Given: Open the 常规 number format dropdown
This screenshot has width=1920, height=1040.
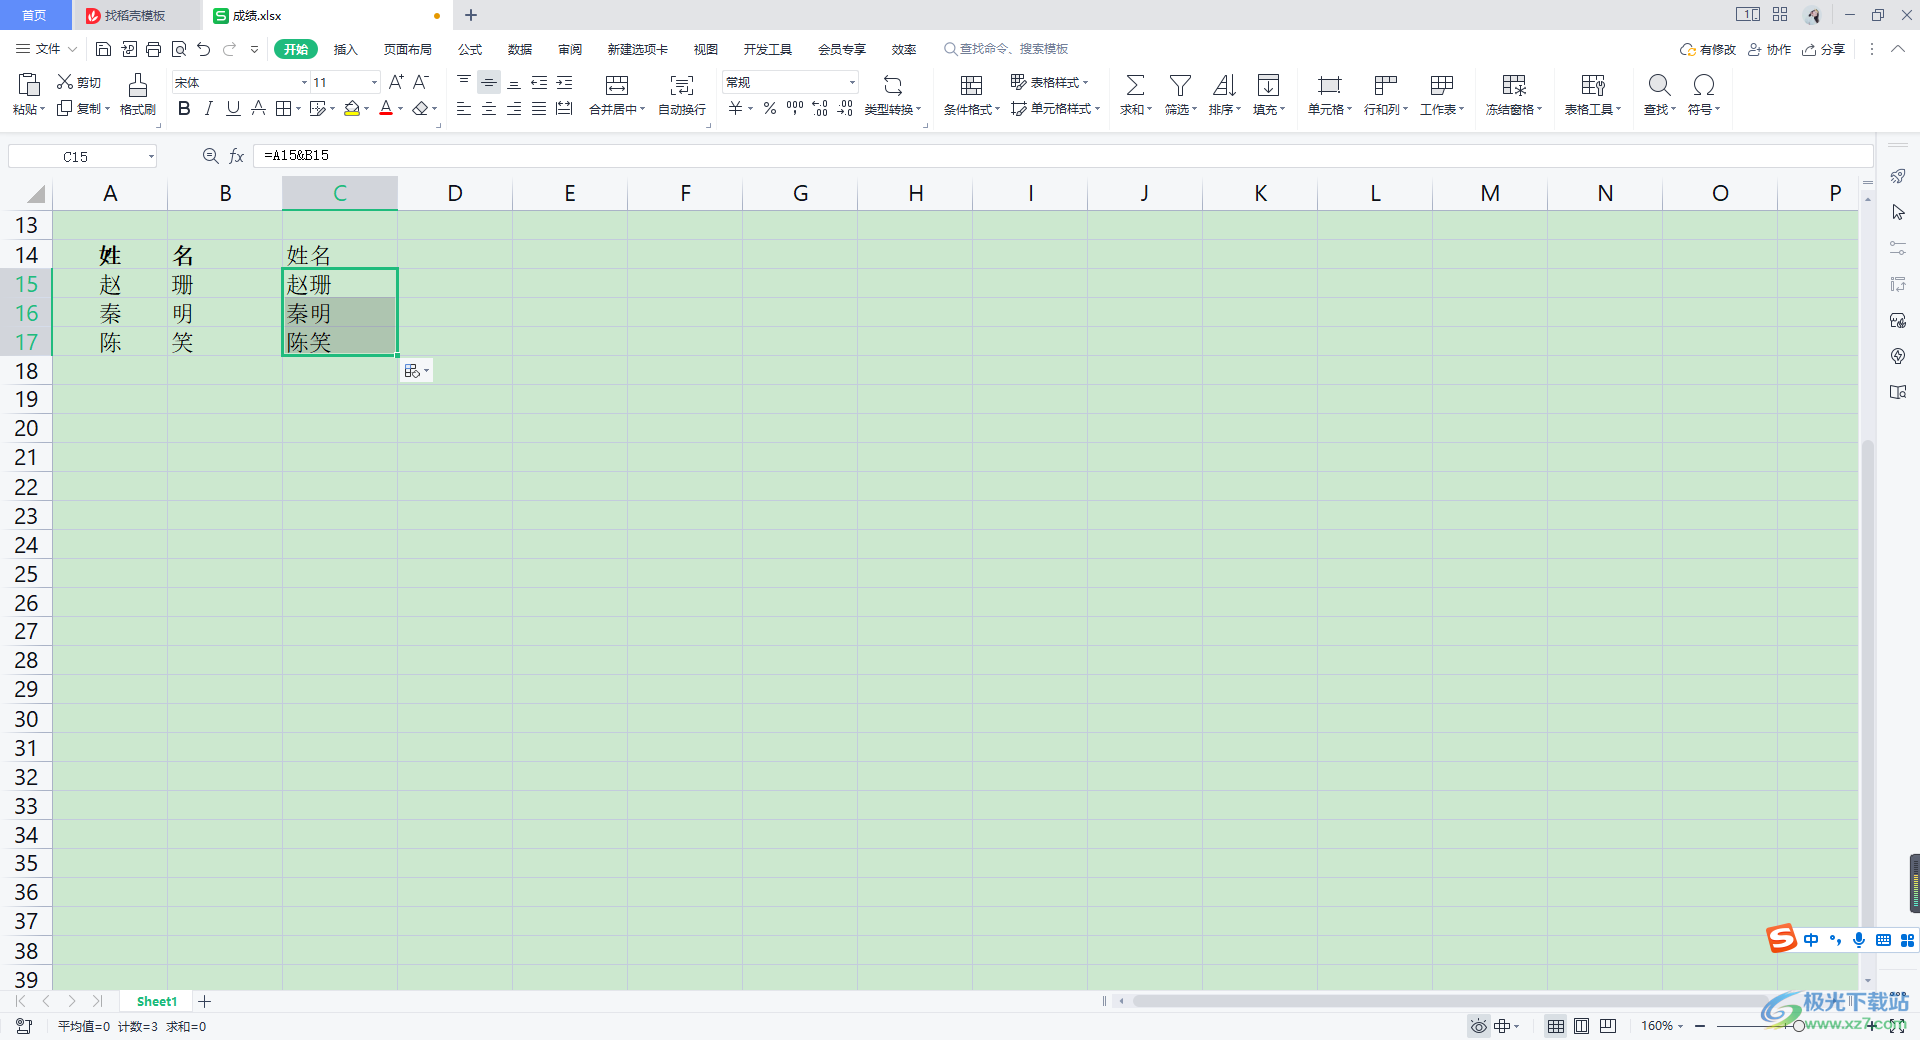Looking at the screenshot, I should click(x=852, y=82).
